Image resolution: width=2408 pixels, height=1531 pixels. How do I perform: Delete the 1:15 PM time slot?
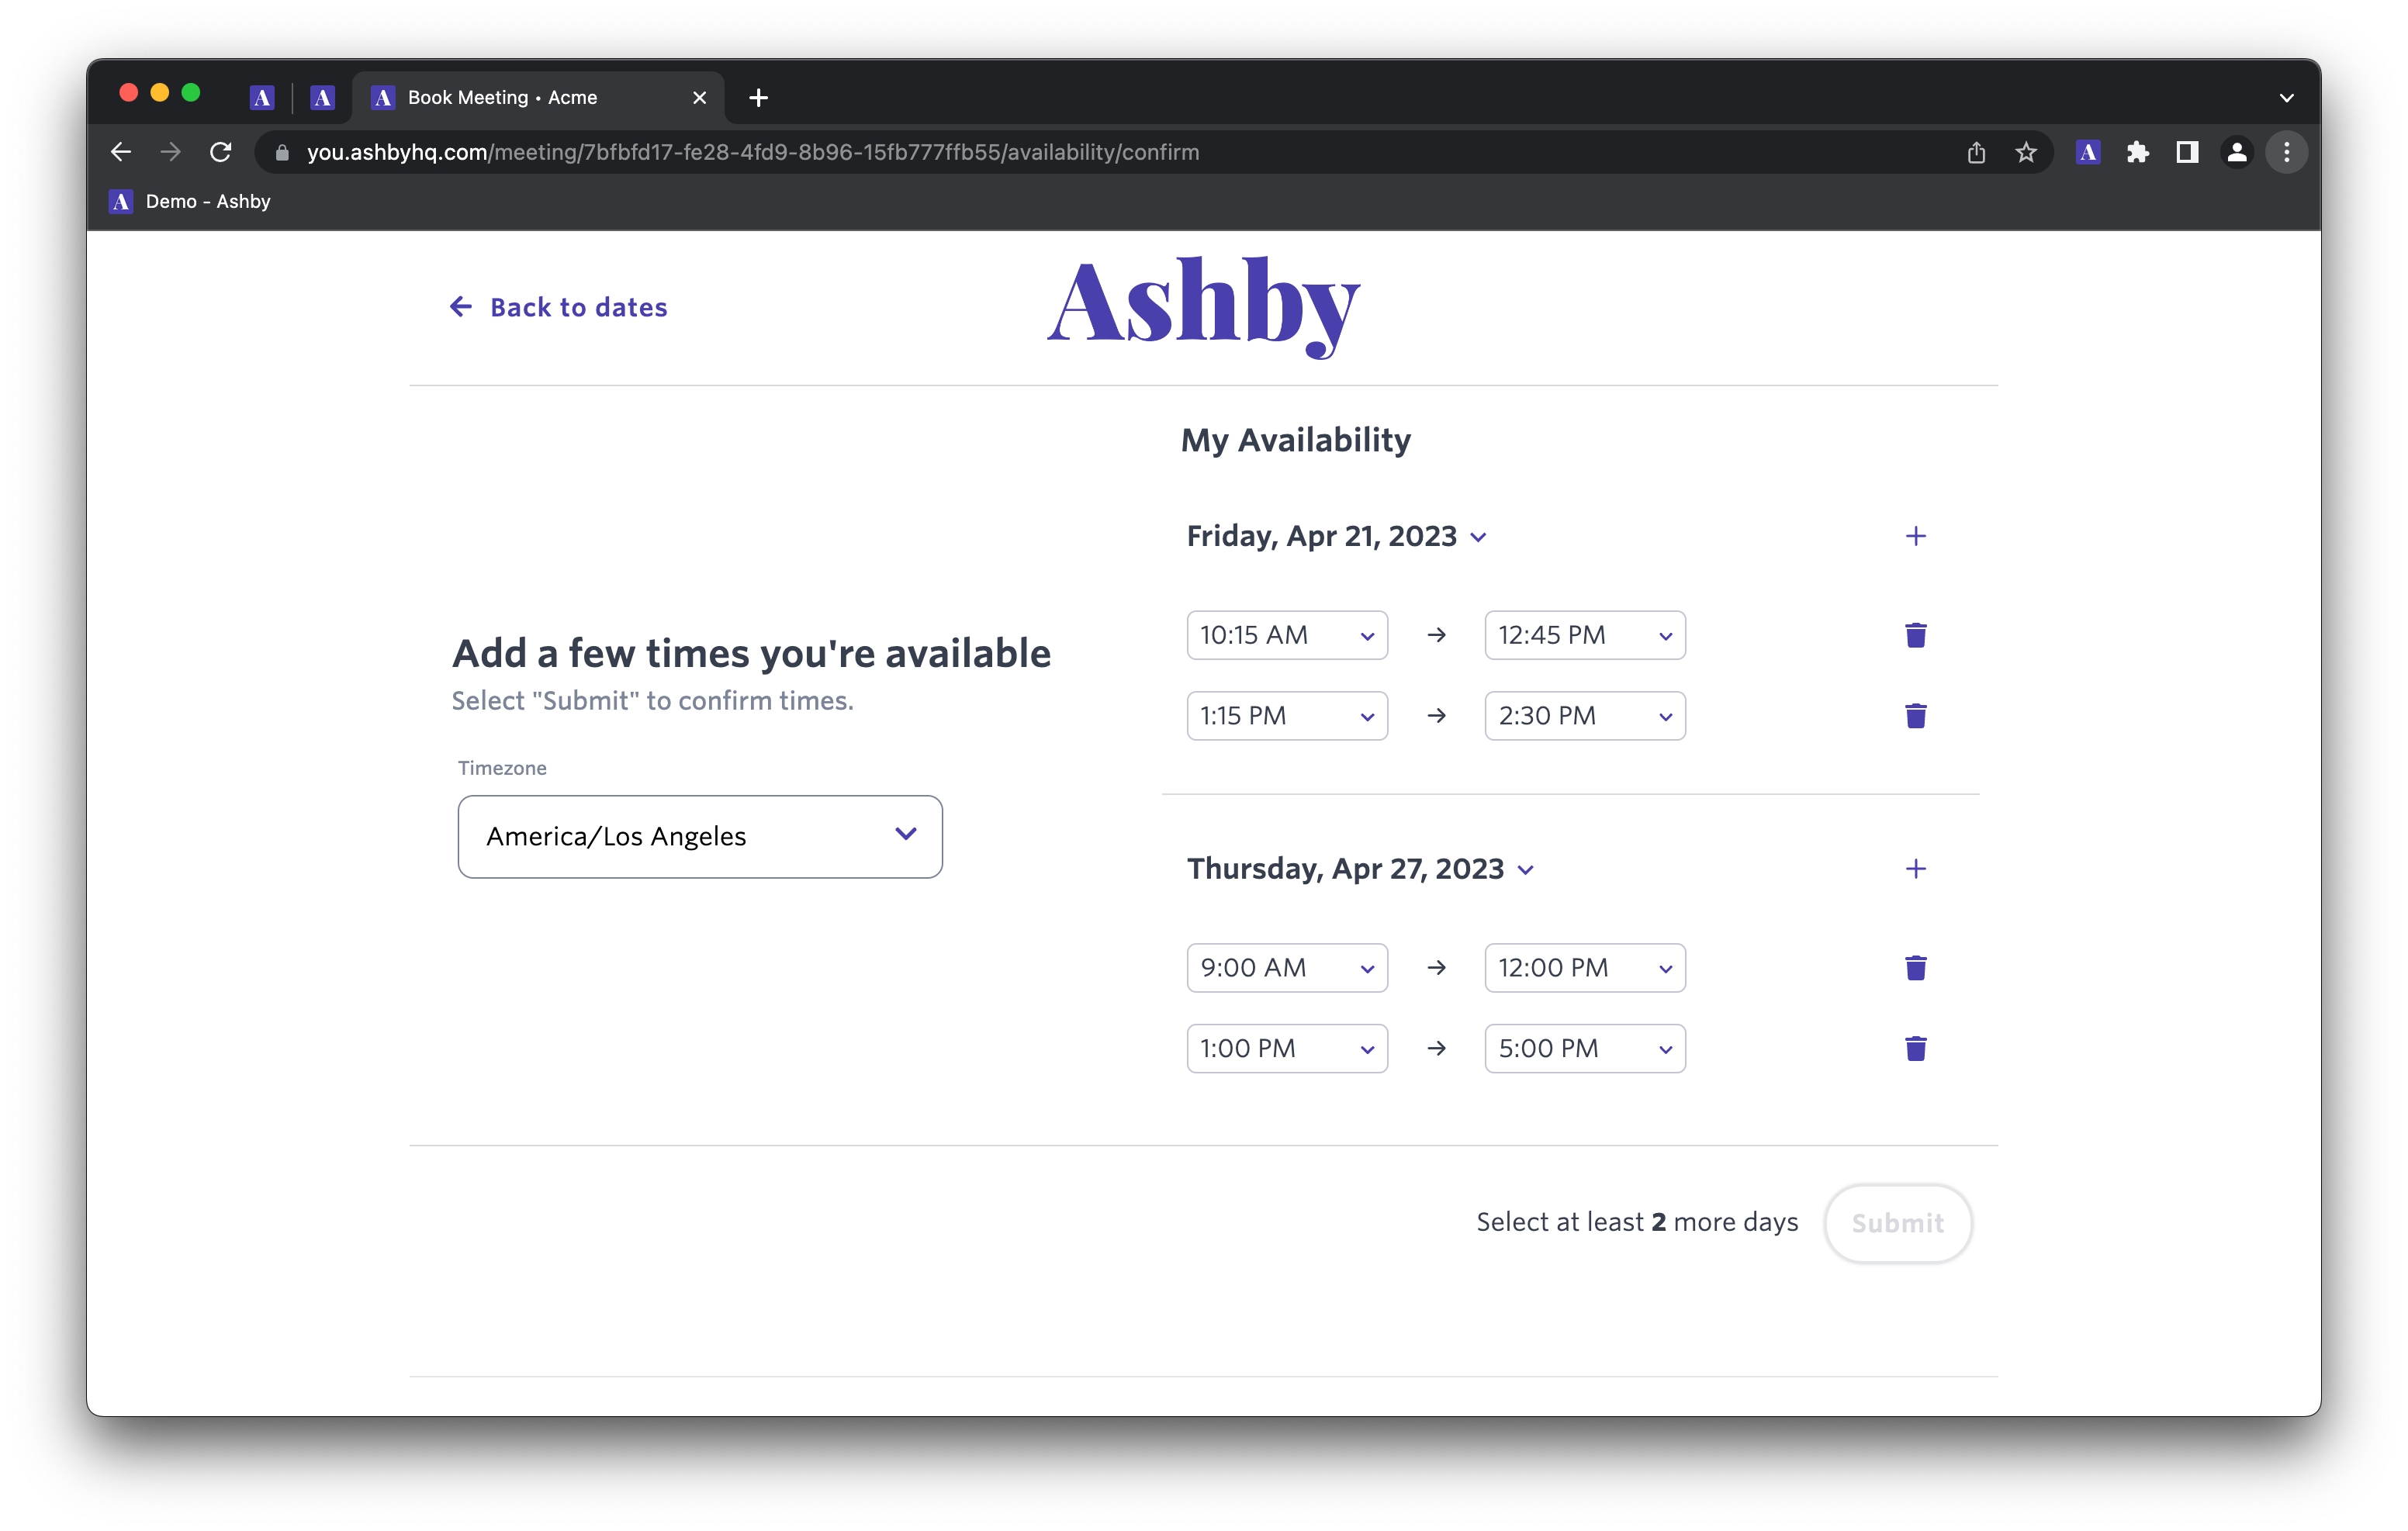[x=1915, y=716]
